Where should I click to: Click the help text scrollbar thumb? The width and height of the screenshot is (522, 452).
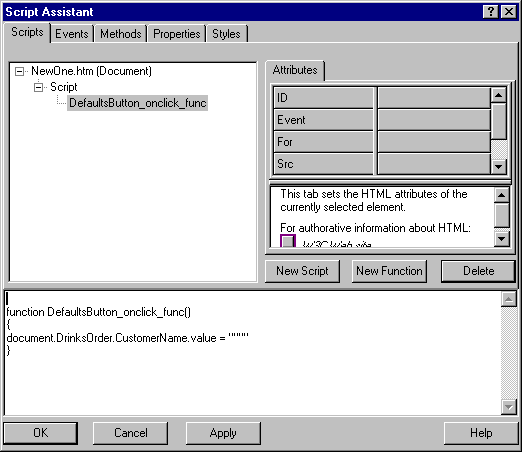click(502, 215)
